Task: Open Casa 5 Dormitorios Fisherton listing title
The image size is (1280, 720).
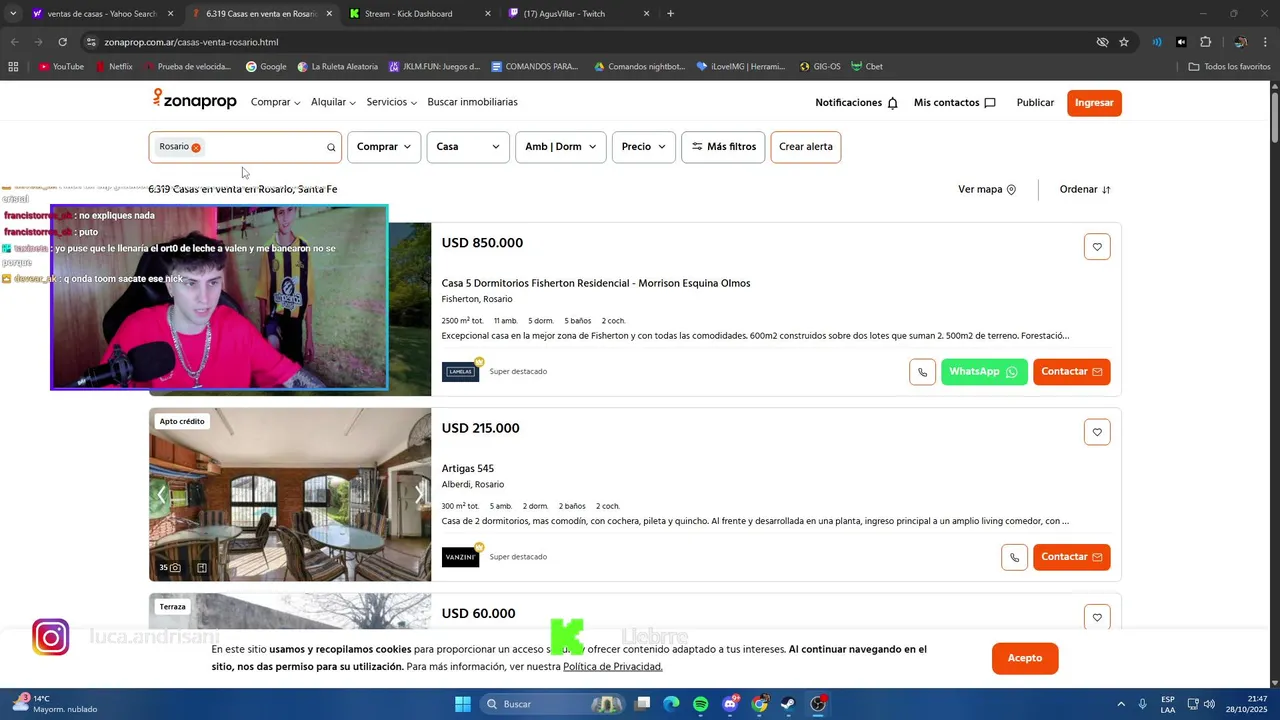Action: (596, 283)
